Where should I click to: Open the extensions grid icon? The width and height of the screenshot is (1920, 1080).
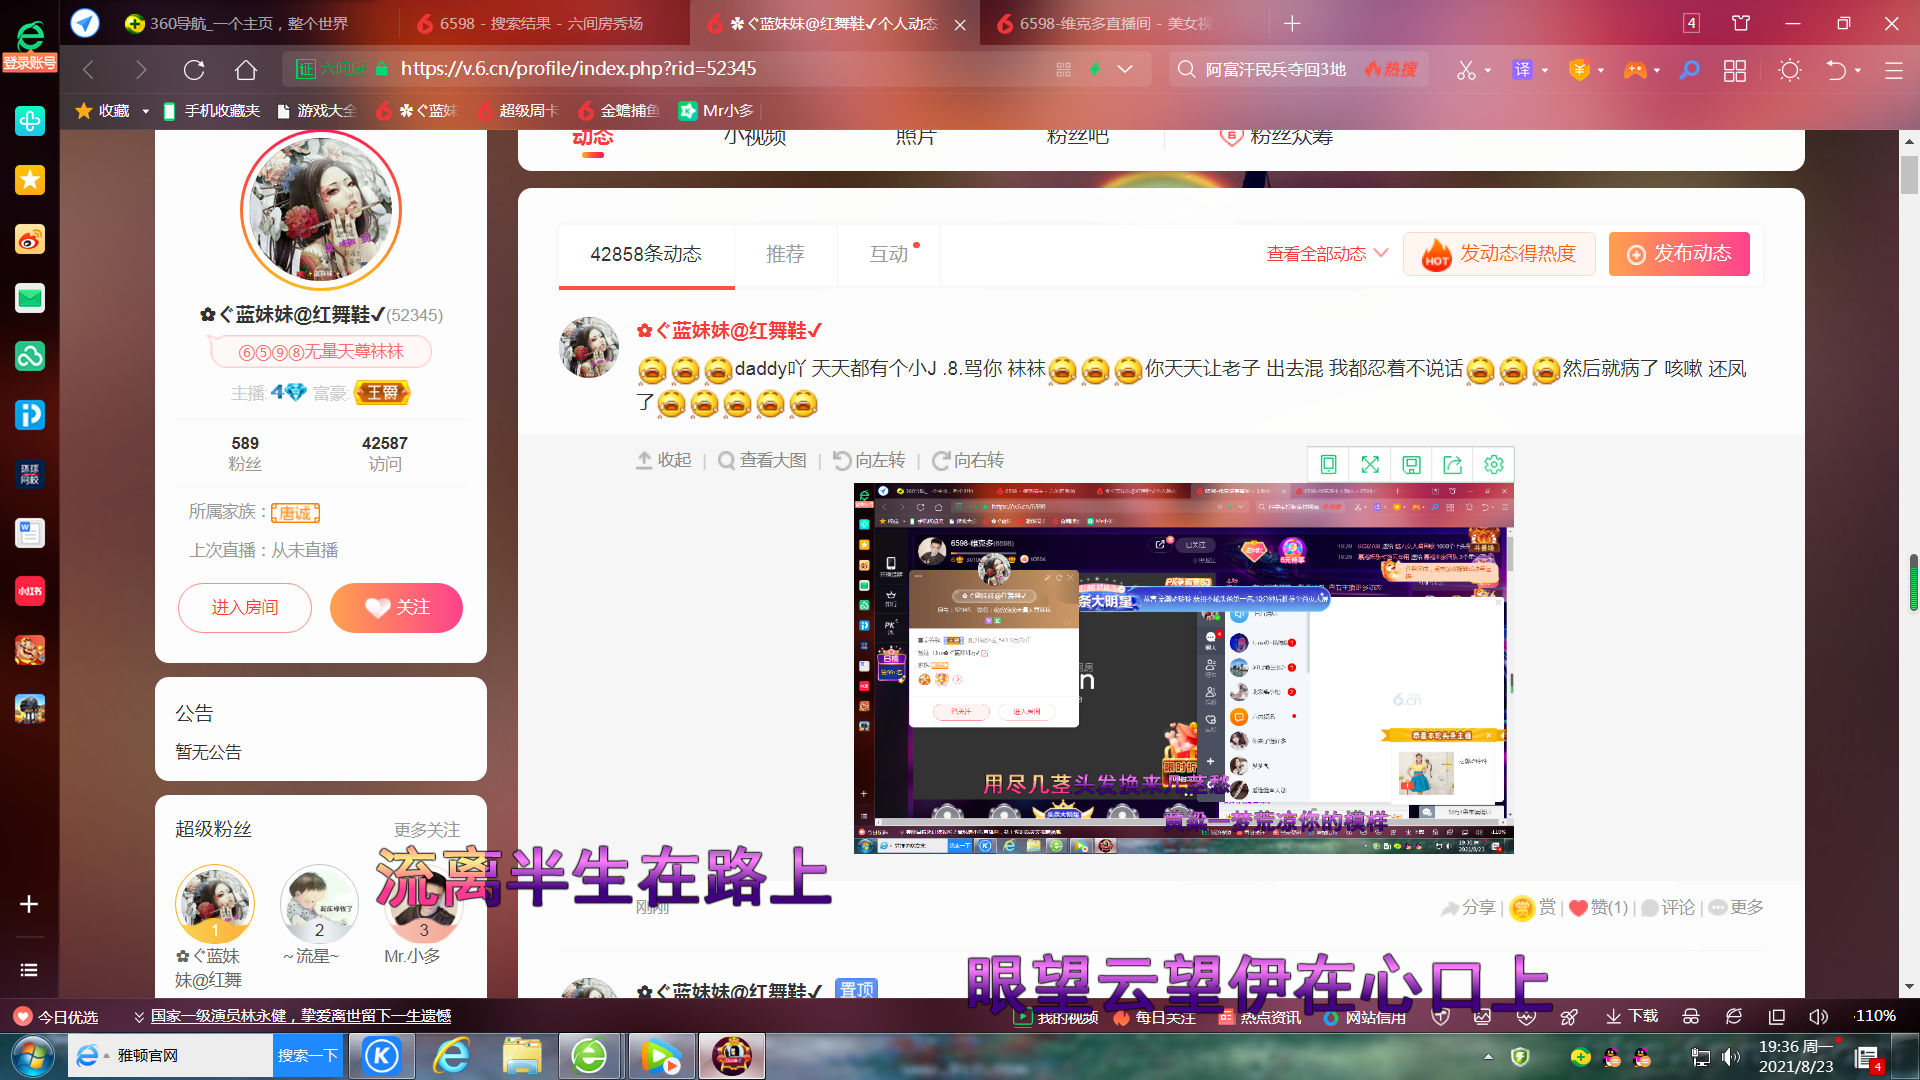click(x=1735, y=70)
